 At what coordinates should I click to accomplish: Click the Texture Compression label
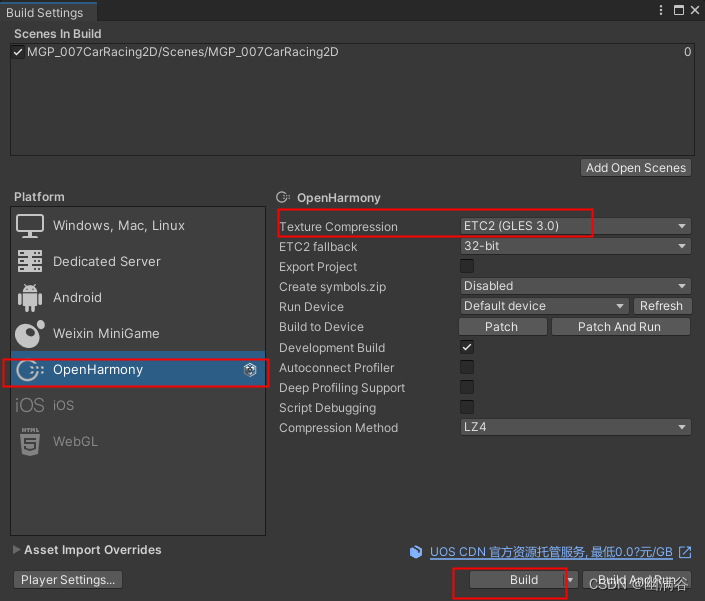pos(338,227)
